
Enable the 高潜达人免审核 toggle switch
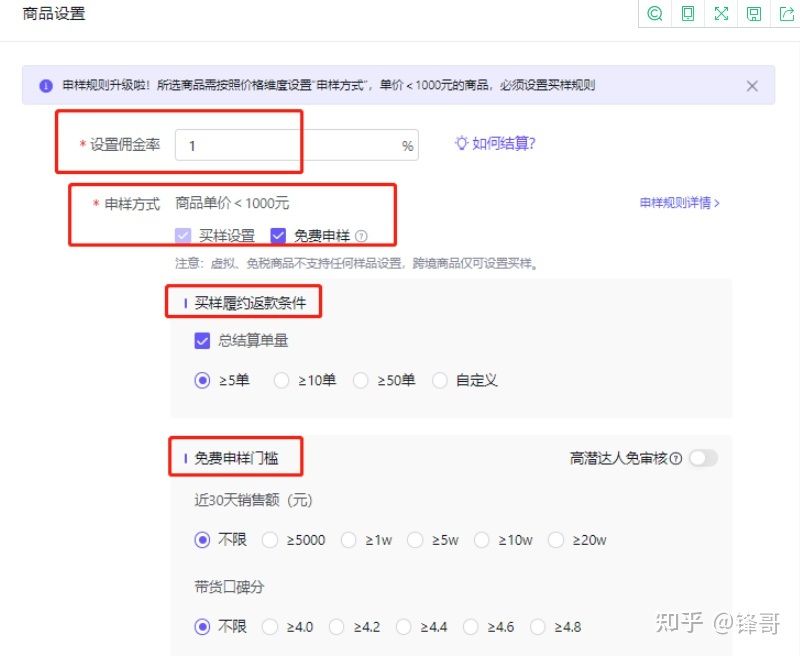point(703,457)
